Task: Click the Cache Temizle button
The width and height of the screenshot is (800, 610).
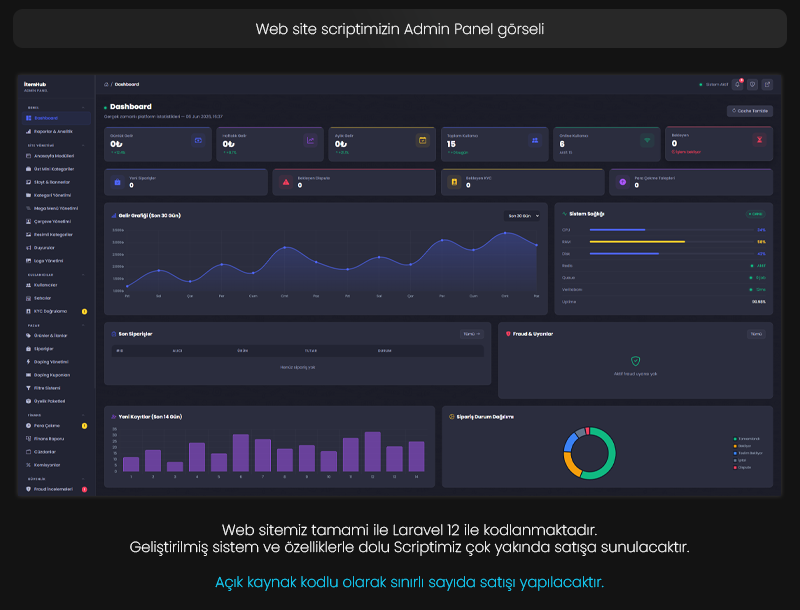Action: [749, 111]
